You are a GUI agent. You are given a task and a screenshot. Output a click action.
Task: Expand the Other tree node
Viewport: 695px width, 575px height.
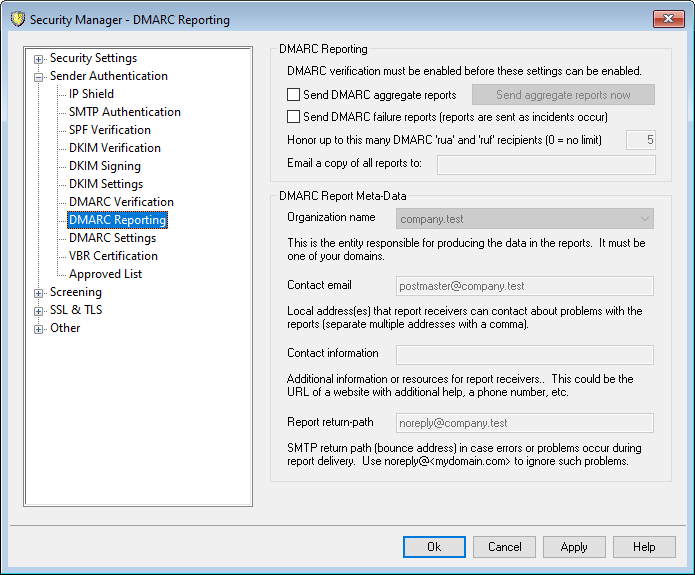click(x=39, y=329)
